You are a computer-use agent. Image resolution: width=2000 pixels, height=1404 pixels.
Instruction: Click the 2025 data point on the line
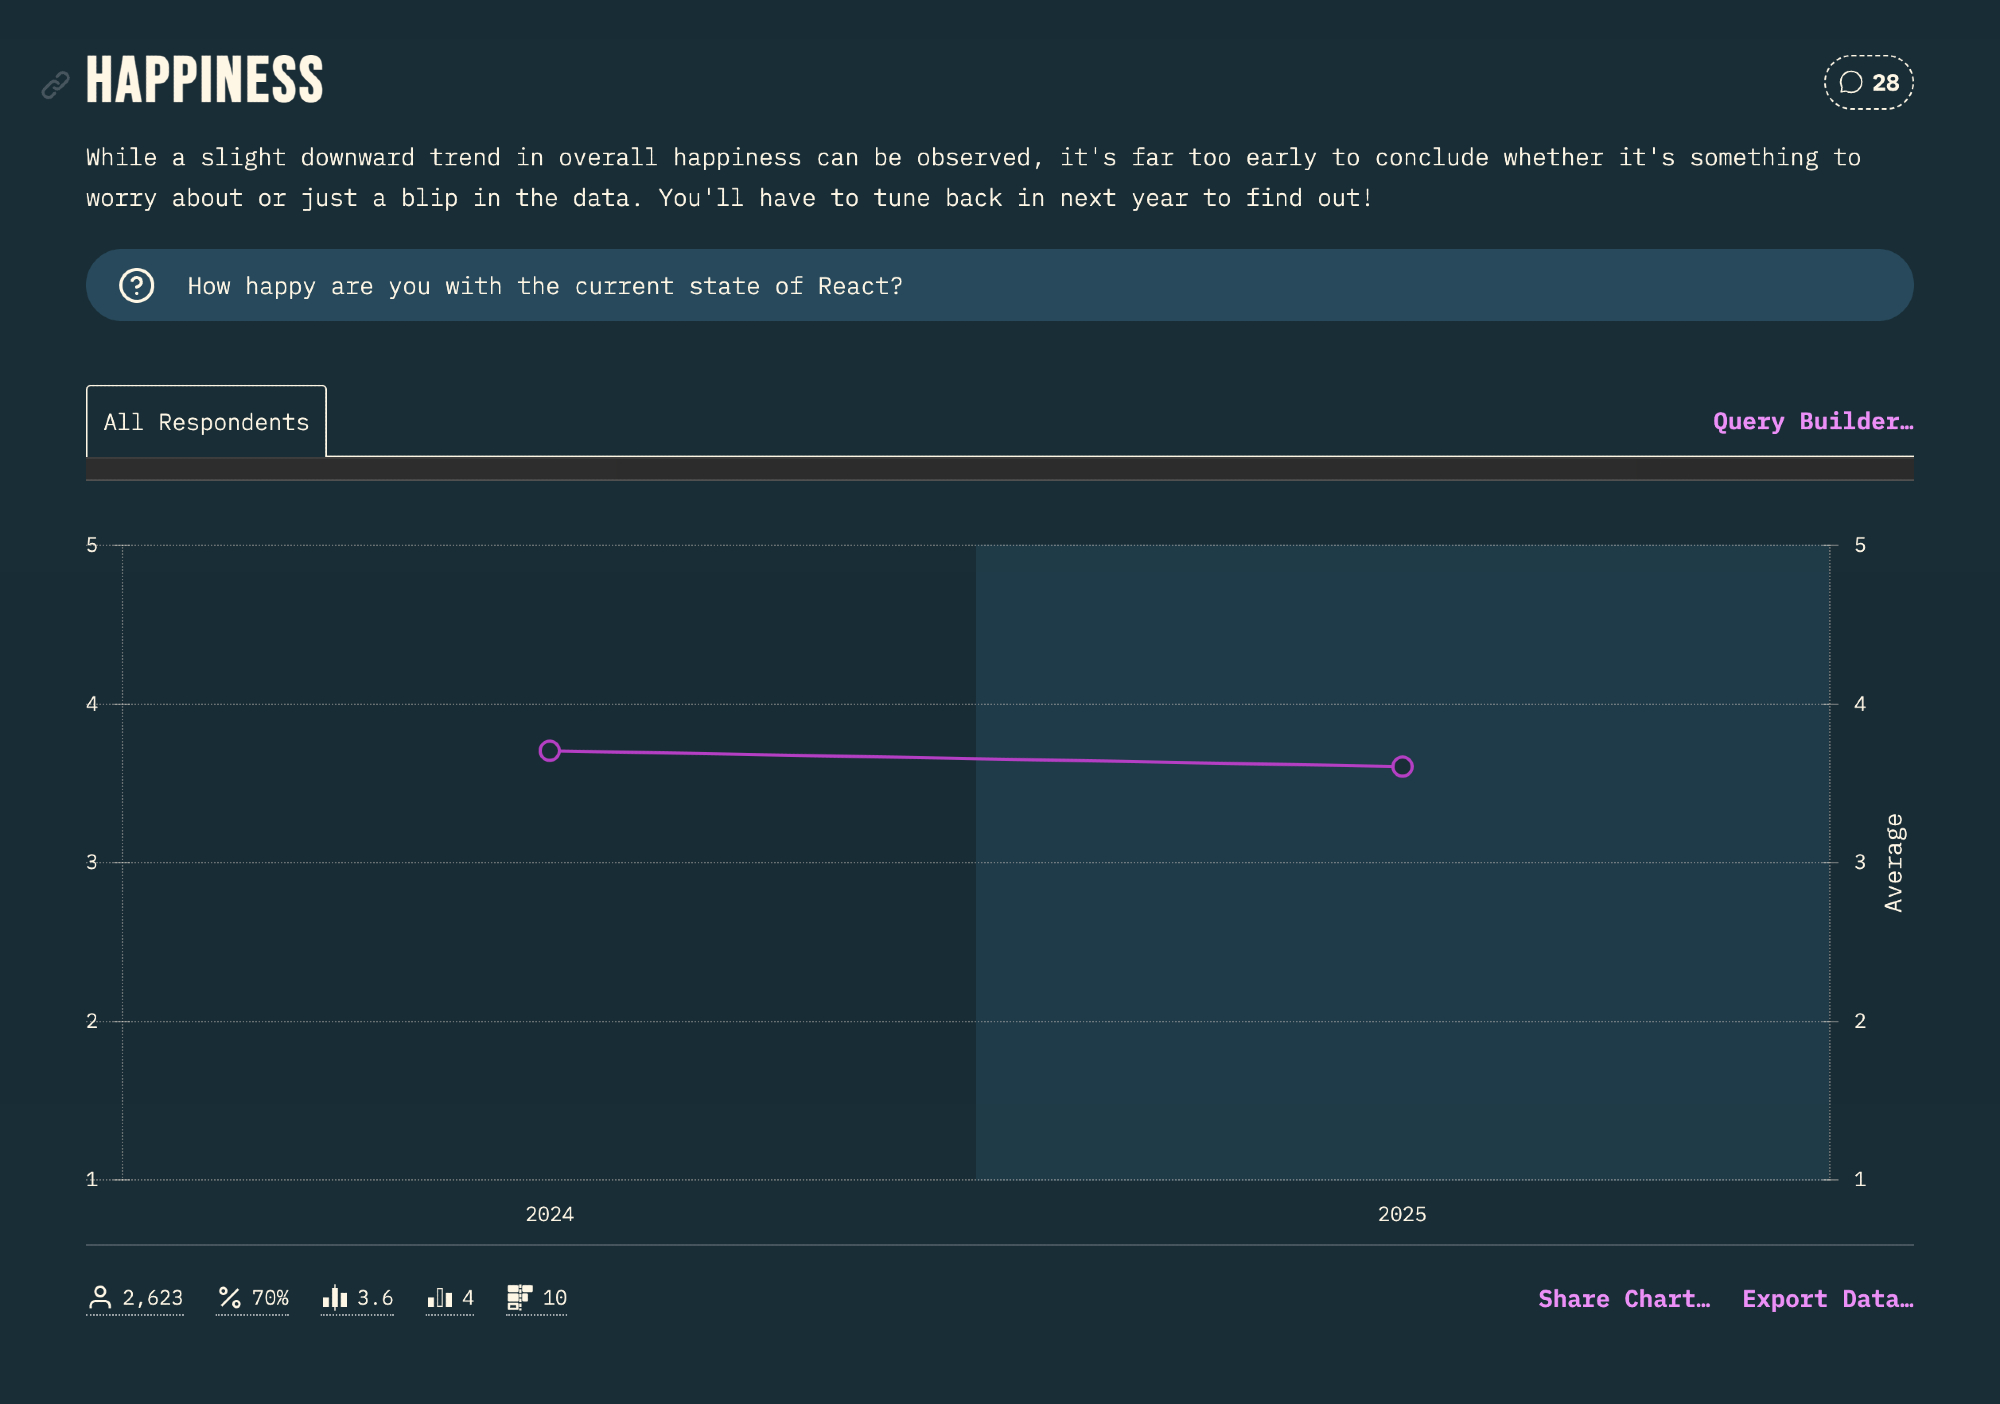pyautogui.click(x=1402, y=767)
